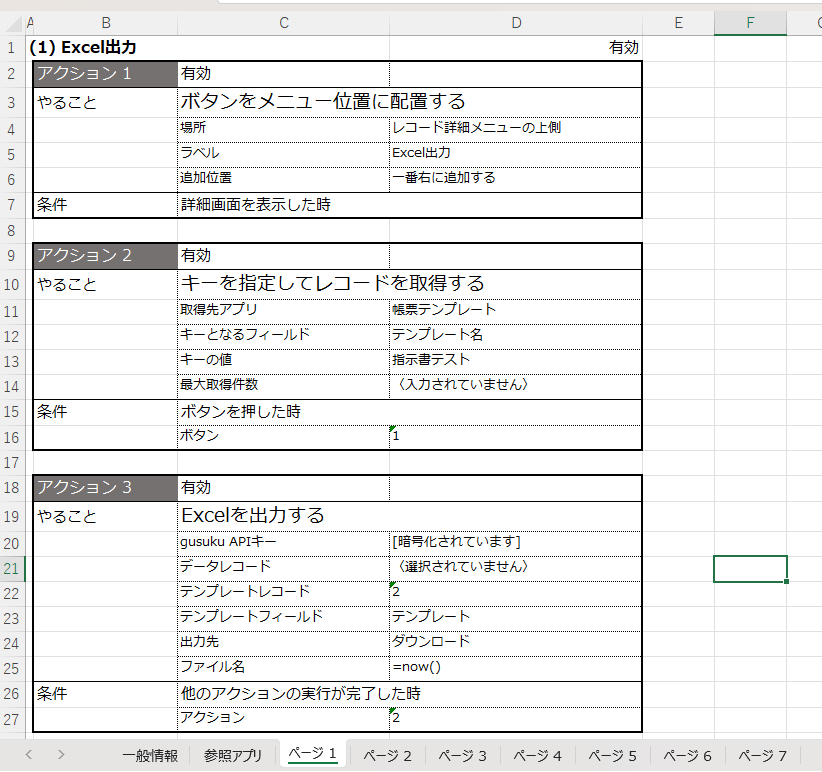Select the 指示書テスト cell
Viewport: 822px width, 772px height.
point(515,360)
